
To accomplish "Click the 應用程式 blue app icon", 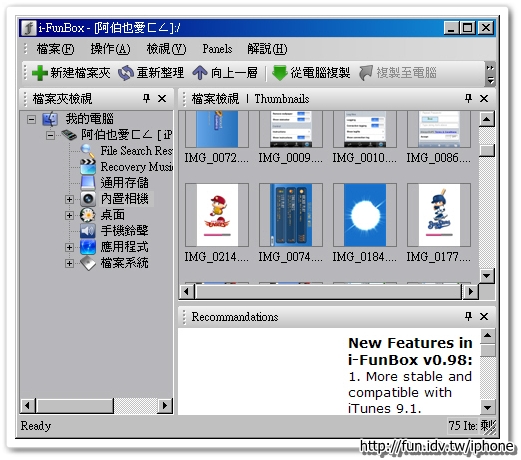I will 88,247.
